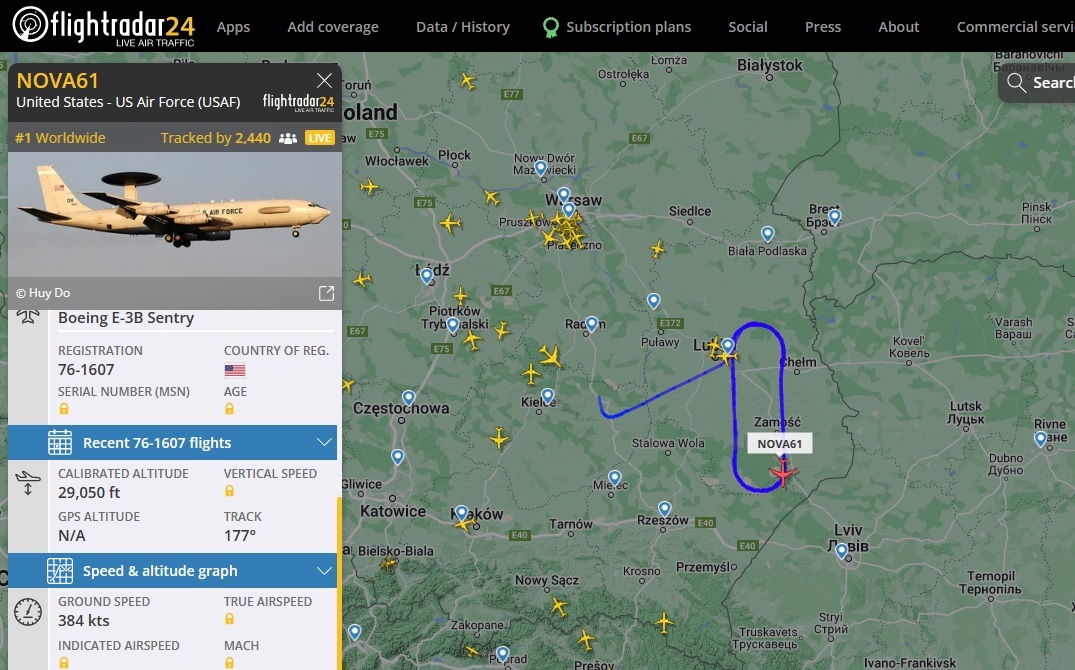Open the Apps menu item
The image size is (1075, 670).
(233, 27)
